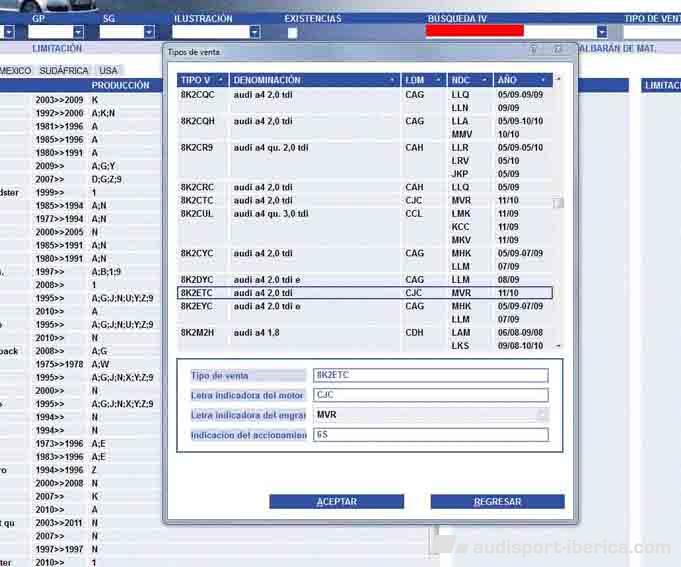The width and height of the screenshot is (681, 567).
Task: Sort by NDC column header
Action: click(x=470, y=80)
